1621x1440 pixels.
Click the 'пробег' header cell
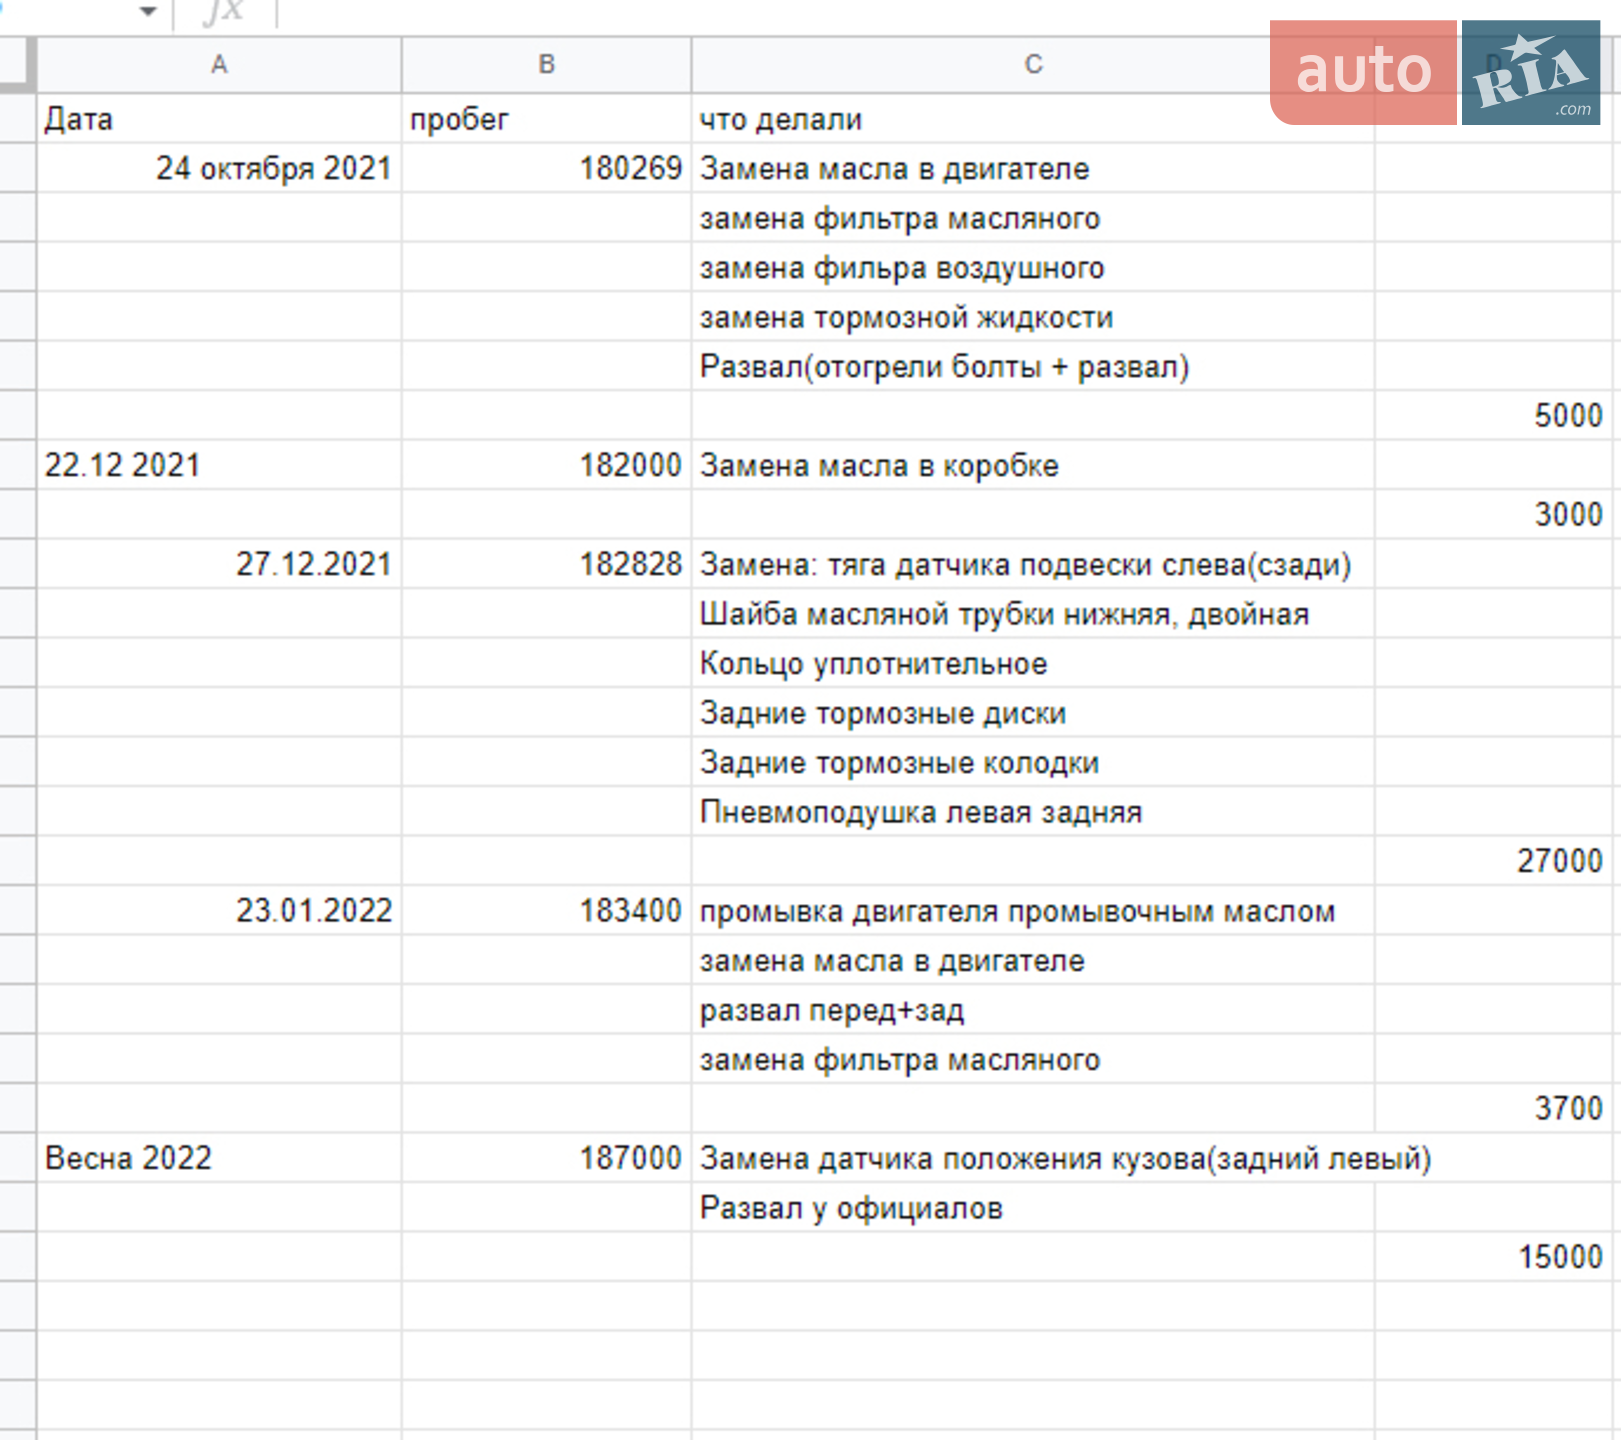(546, 119)
